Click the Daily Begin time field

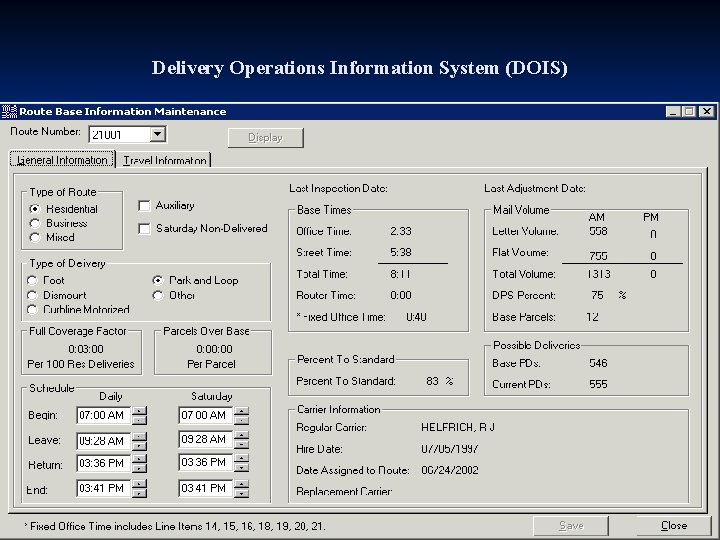(102, 415)
